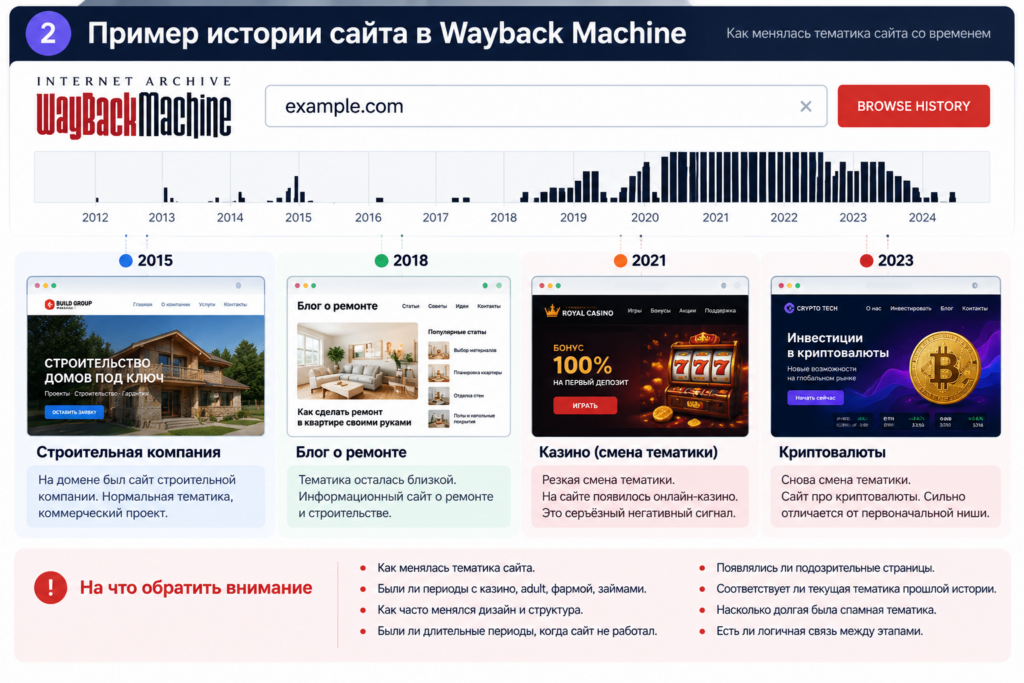The width and height of the screenshot is (1024, 683).
Task: Click the Криптовалюты card title
Action: 832,452
